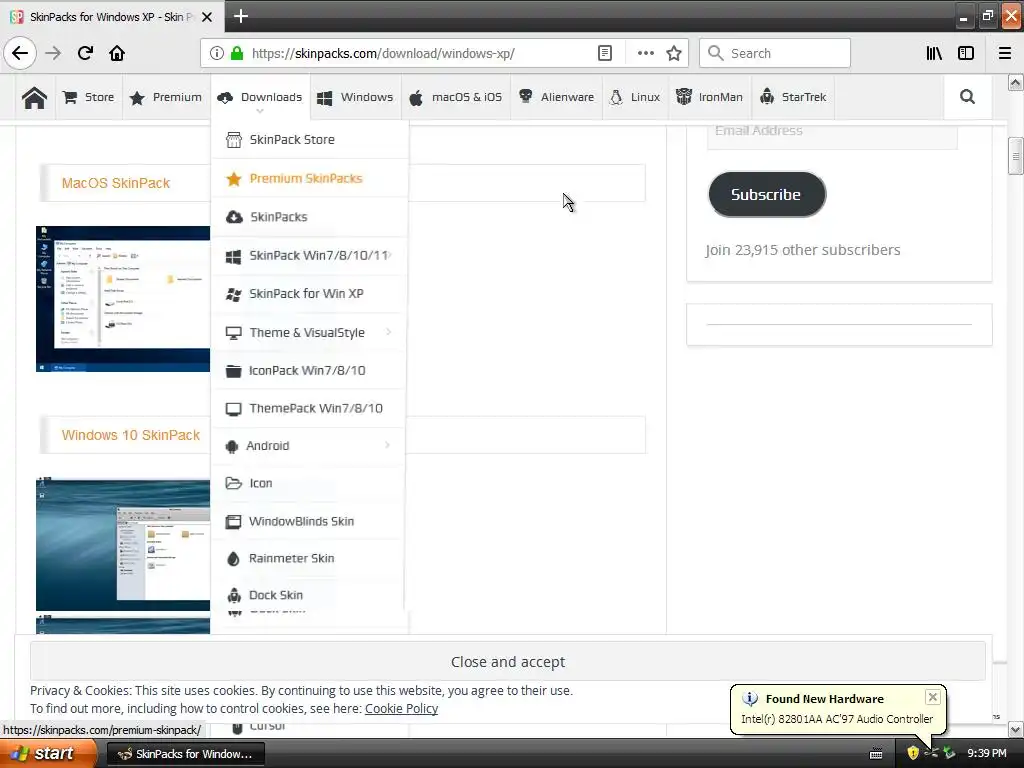Choose SkinPack Store in Downloads dropdown
Viewport: 1024px width, 768px height.
click(x=310, y=140)
